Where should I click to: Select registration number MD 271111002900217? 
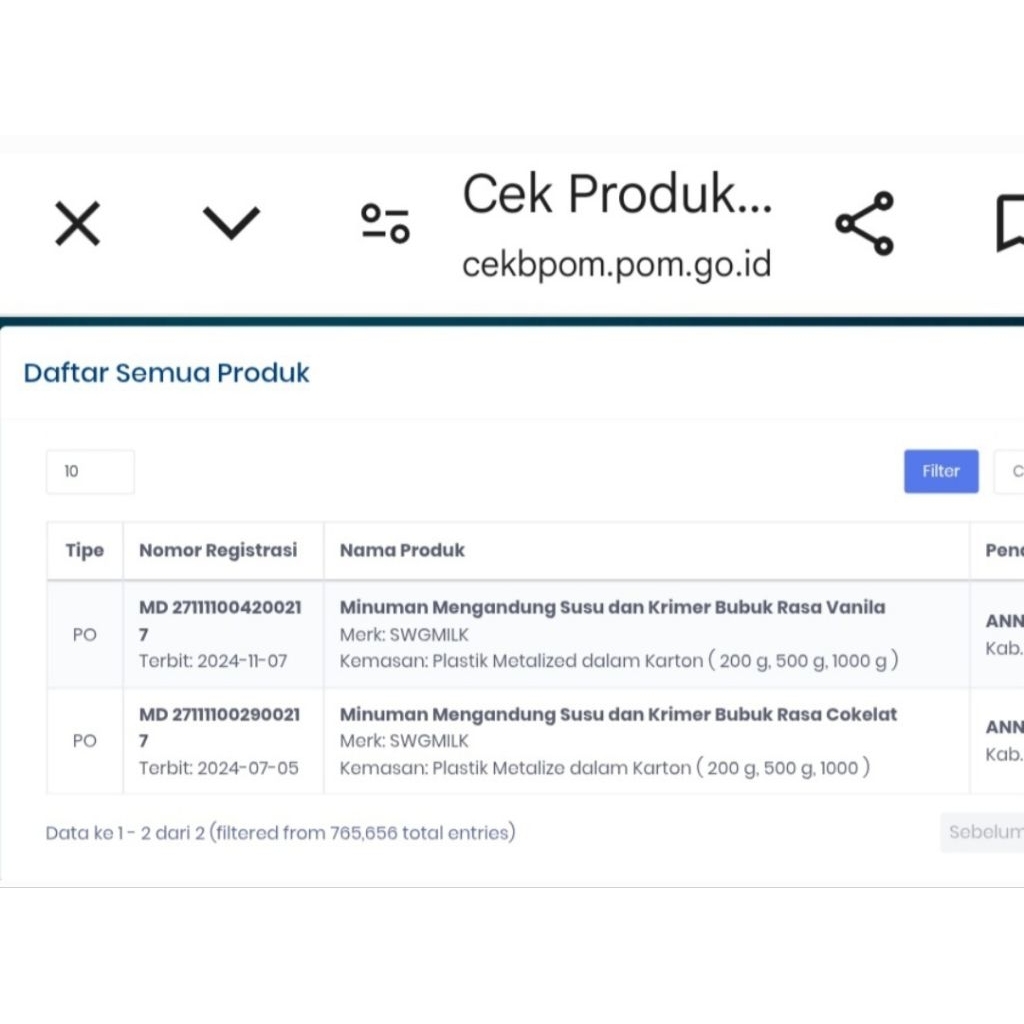[220, 727]
